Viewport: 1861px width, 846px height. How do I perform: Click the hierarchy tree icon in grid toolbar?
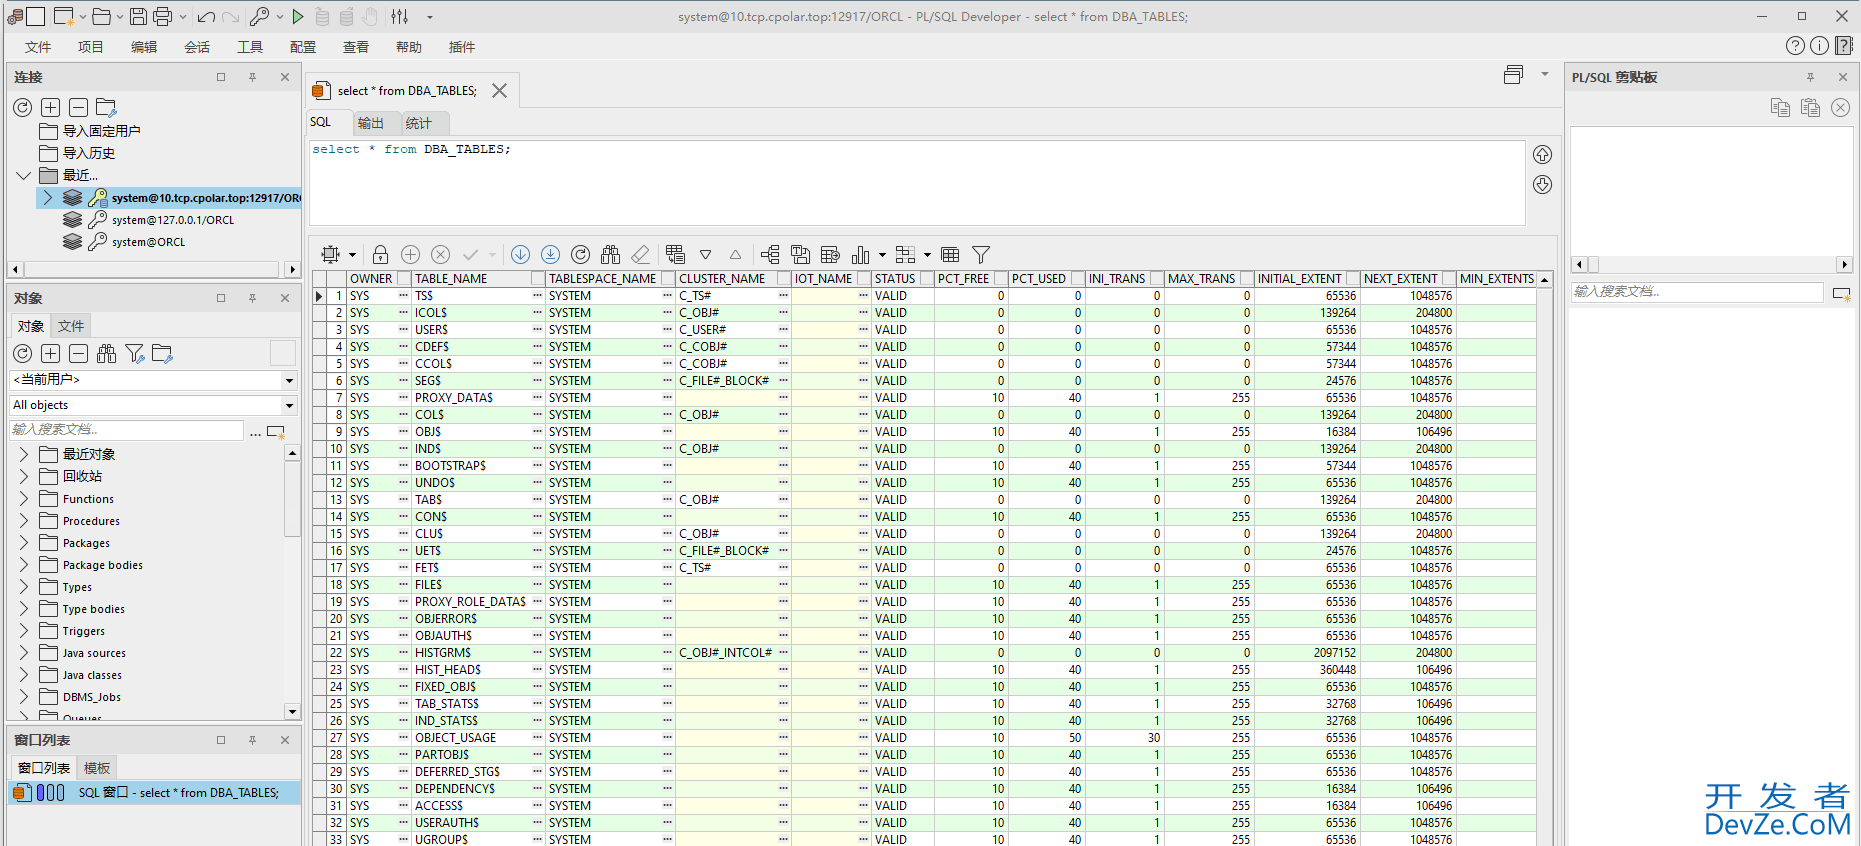tap(770, 255)
